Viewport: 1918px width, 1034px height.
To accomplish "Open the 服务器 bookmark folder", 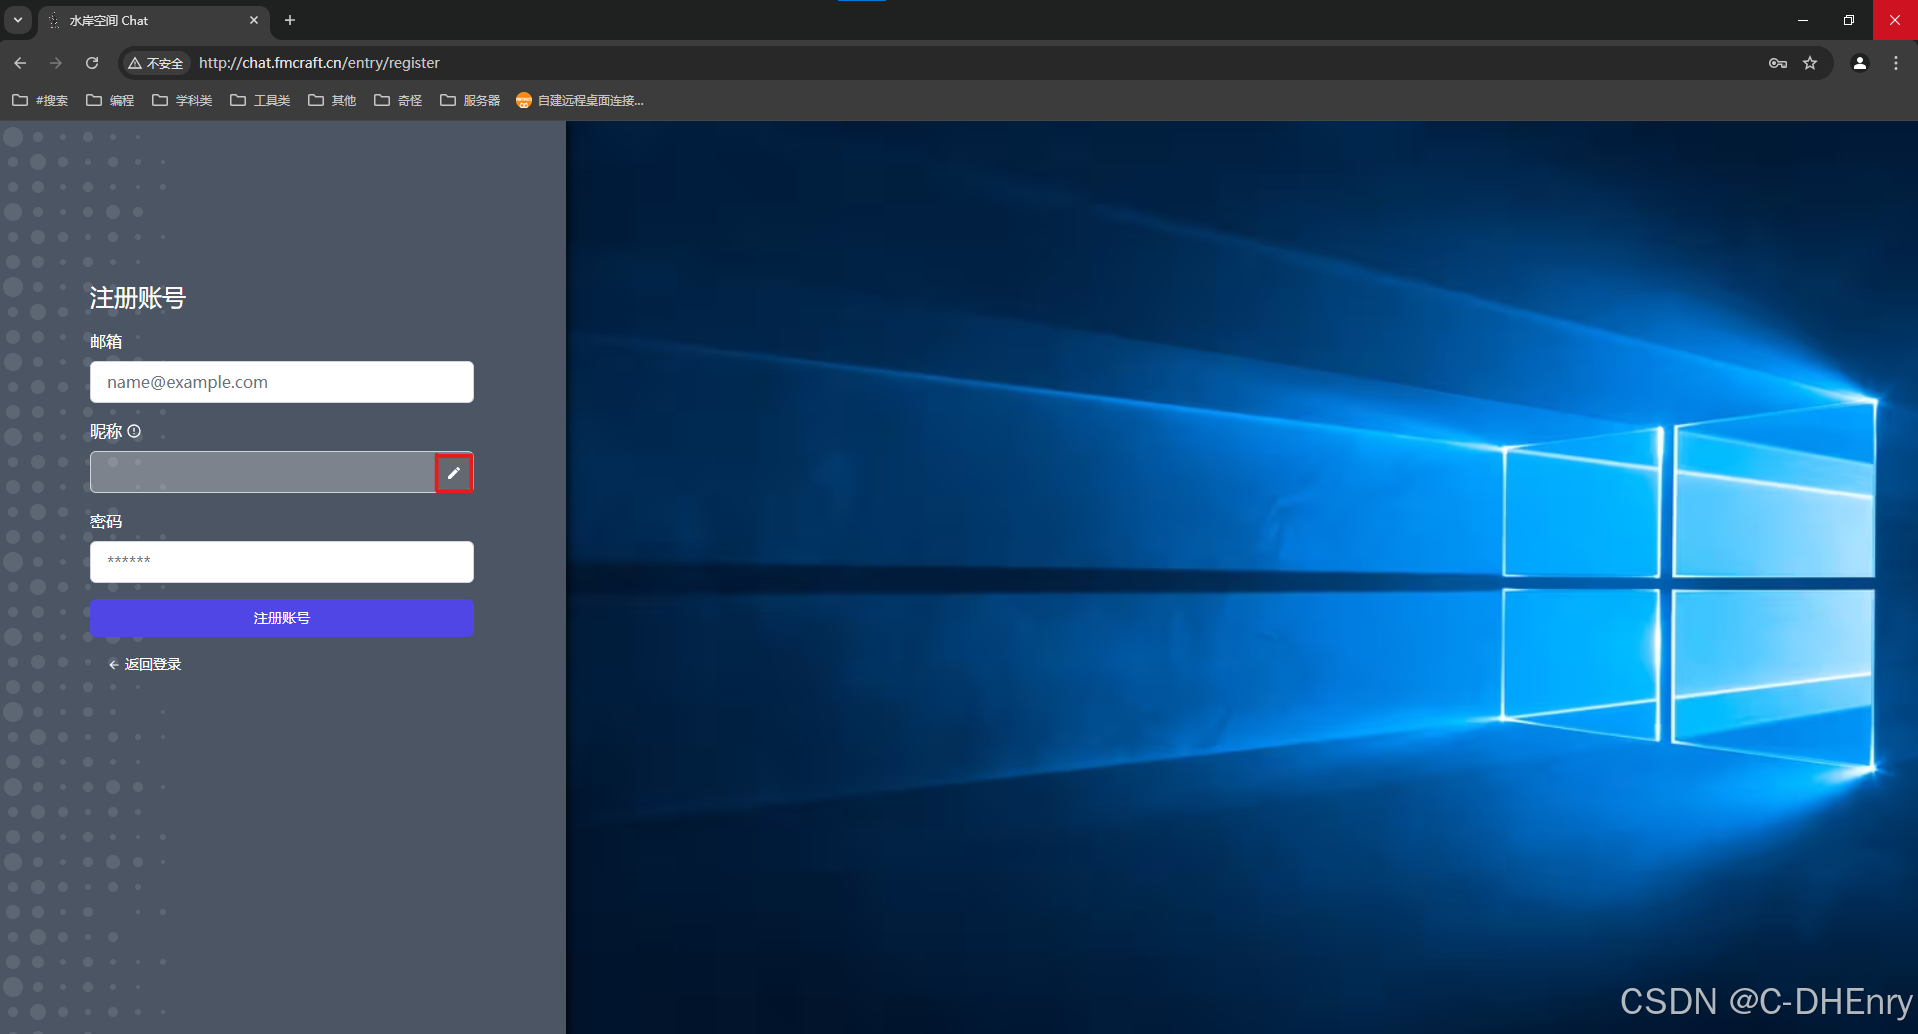I will click(x=470, y=100).
